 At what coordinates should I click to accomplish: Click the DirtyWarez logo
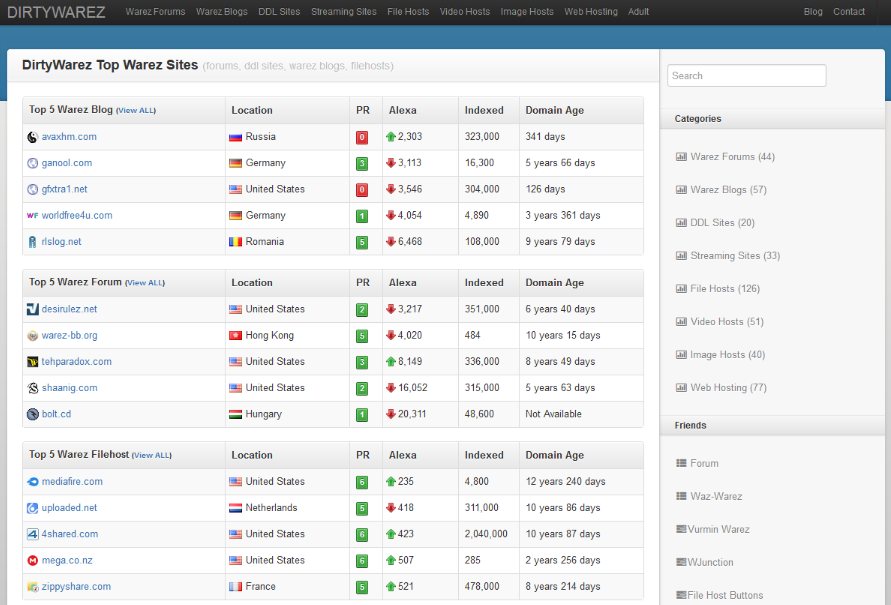coord(56,12)
